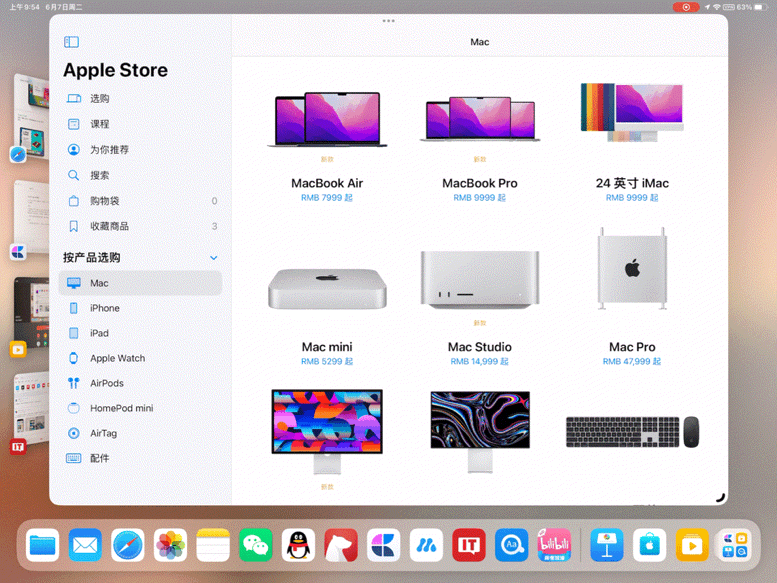The width and height of the screenshot is (777, 583).
Task: Collapse the 按产品选购 section chevron
Action: (214, 258)
